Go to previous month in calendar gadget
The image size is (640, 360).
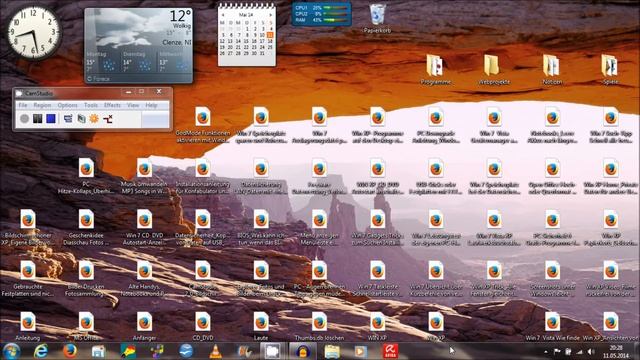click(x=223, y=15)
